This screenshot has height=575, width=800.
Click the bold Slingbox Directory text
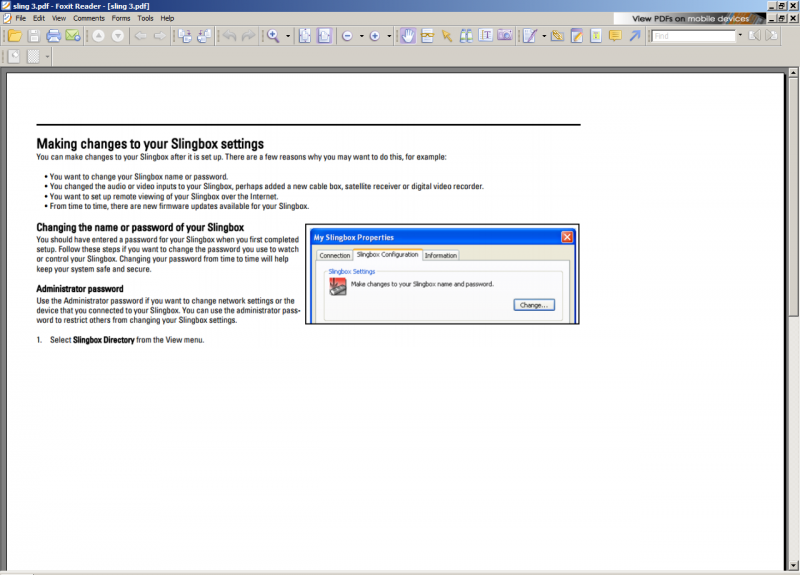click(104, 340)
